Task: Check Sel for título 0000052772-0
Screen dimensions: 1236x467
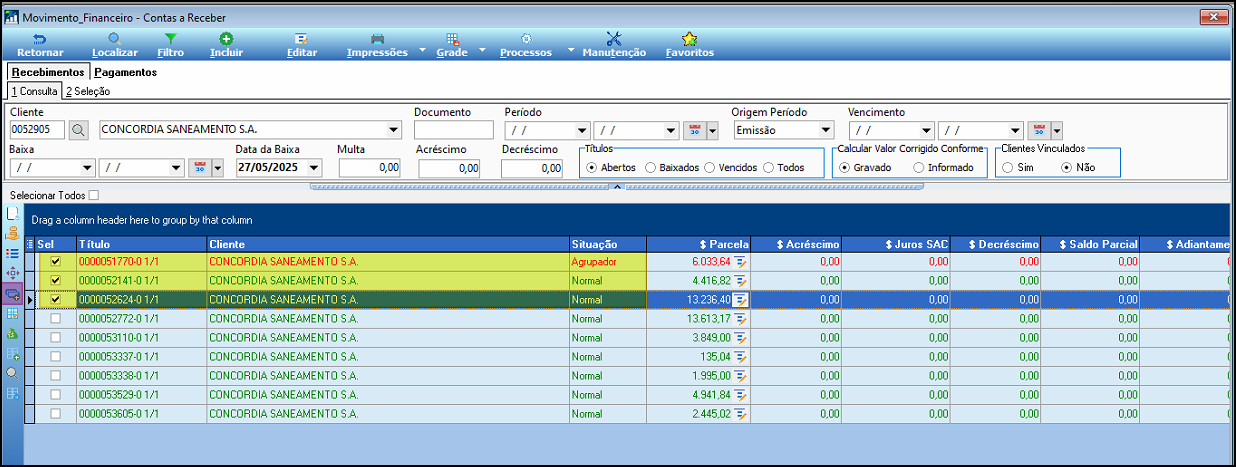Action: tap(56, 319)
